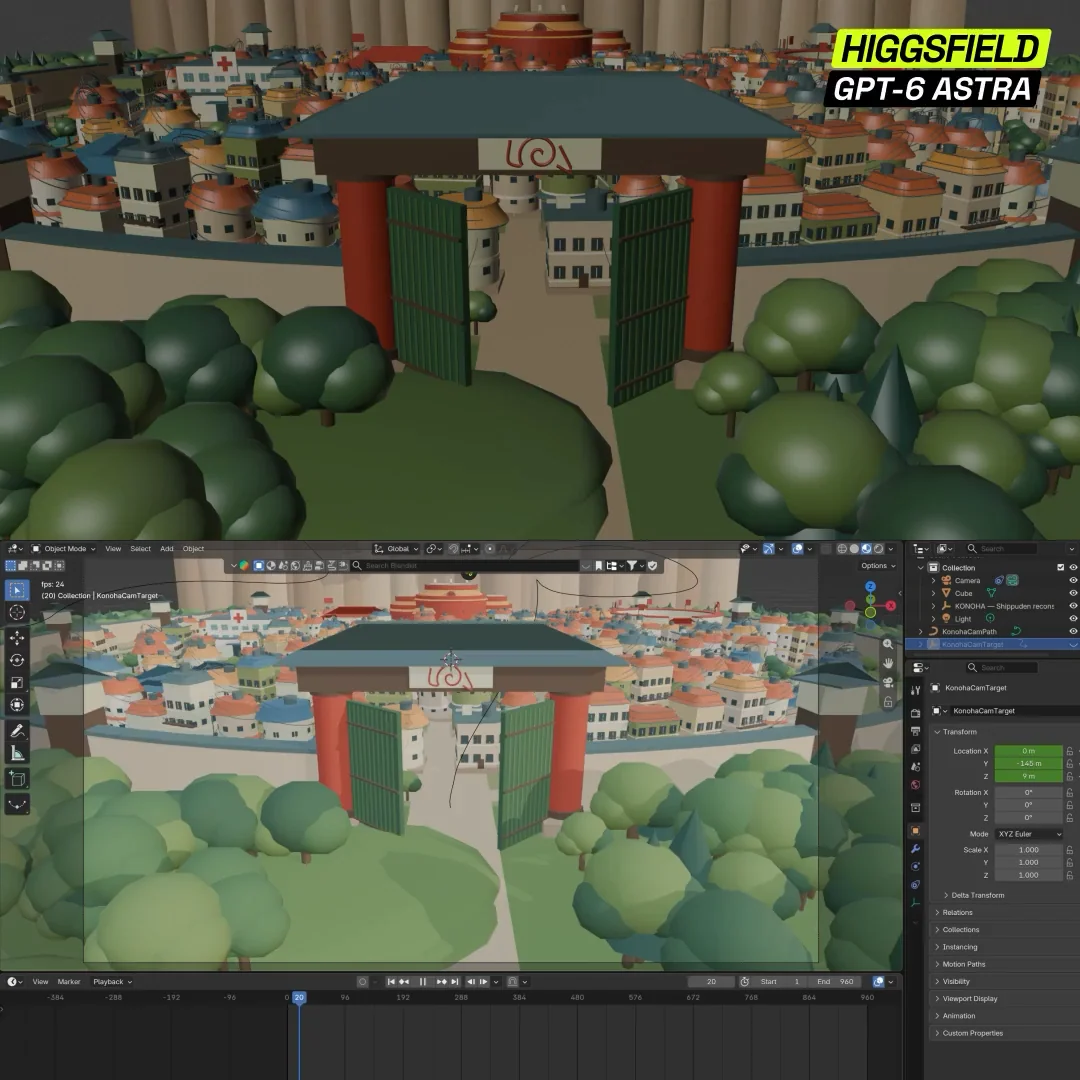Toggle Collection visibility eye icon
Viewport: 1080px width, 1080px height.
point(1072,568)
